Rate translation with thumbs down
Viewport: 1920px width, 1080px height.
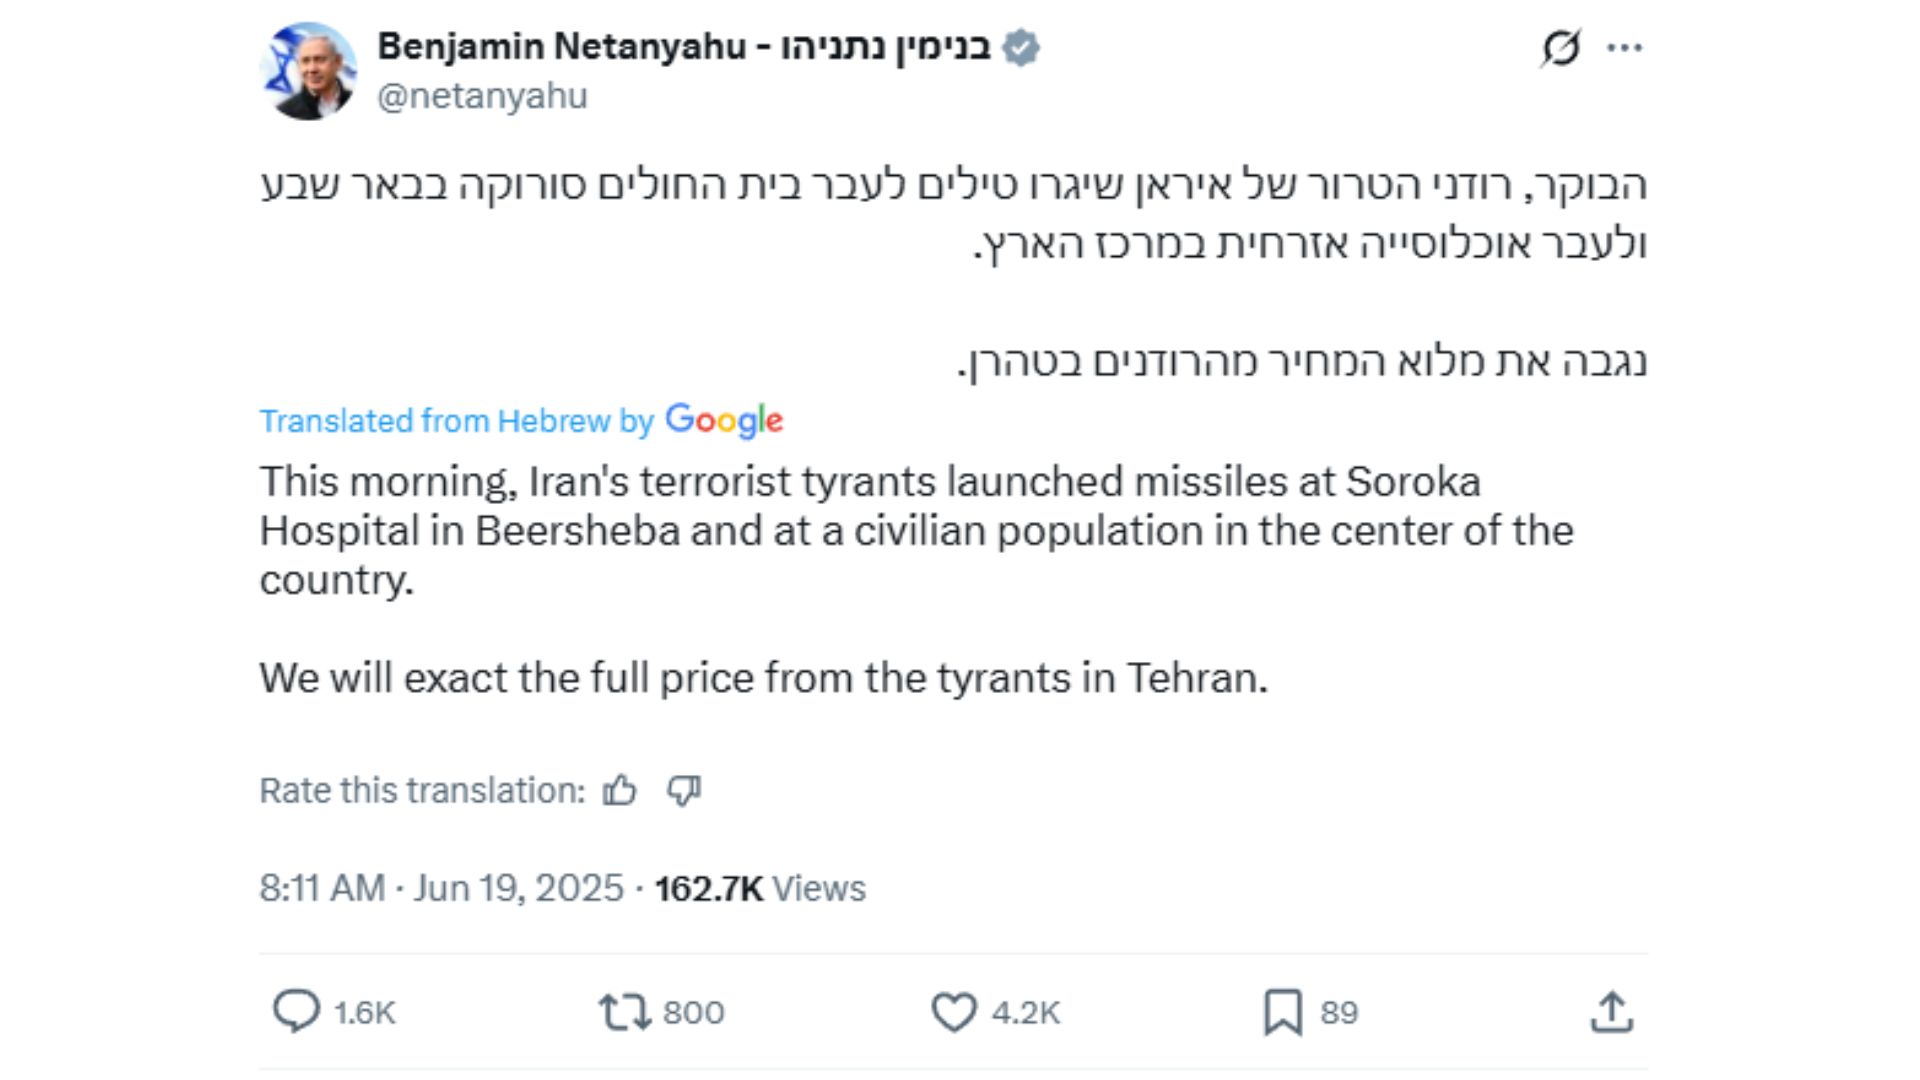(684, 791)
